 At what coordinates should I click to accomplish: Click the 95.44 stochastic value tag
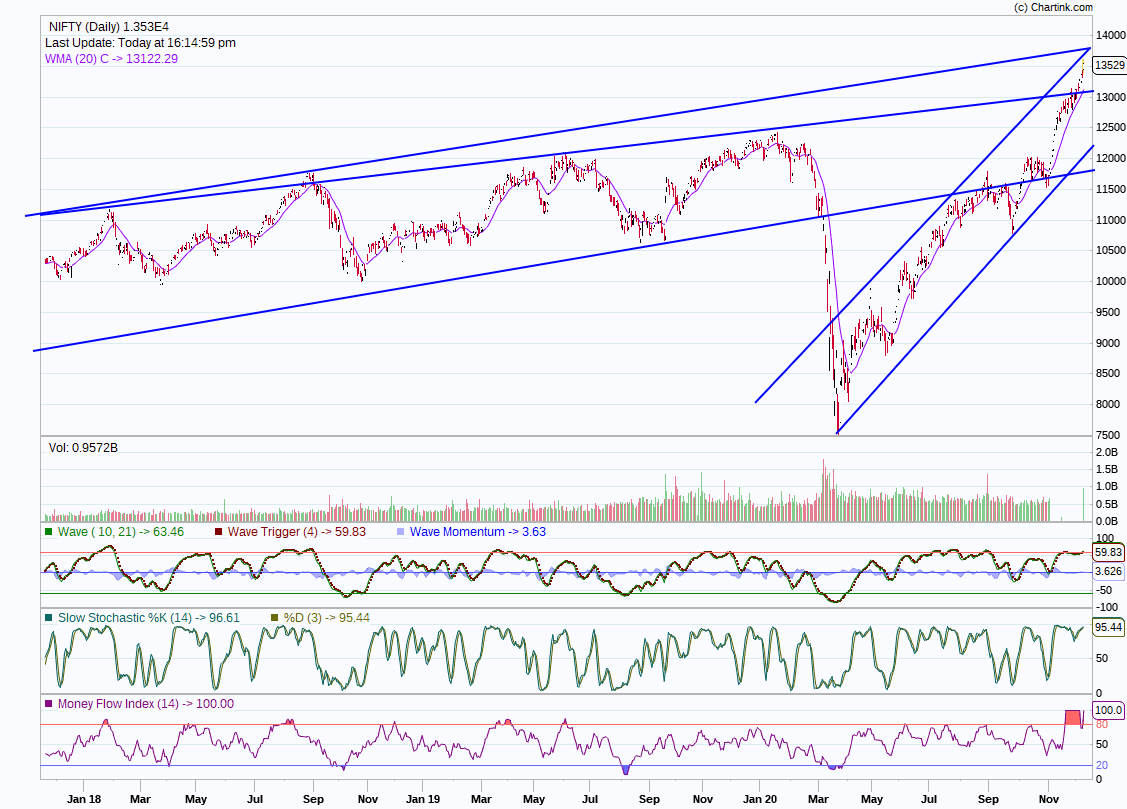tap(1109, 628)
